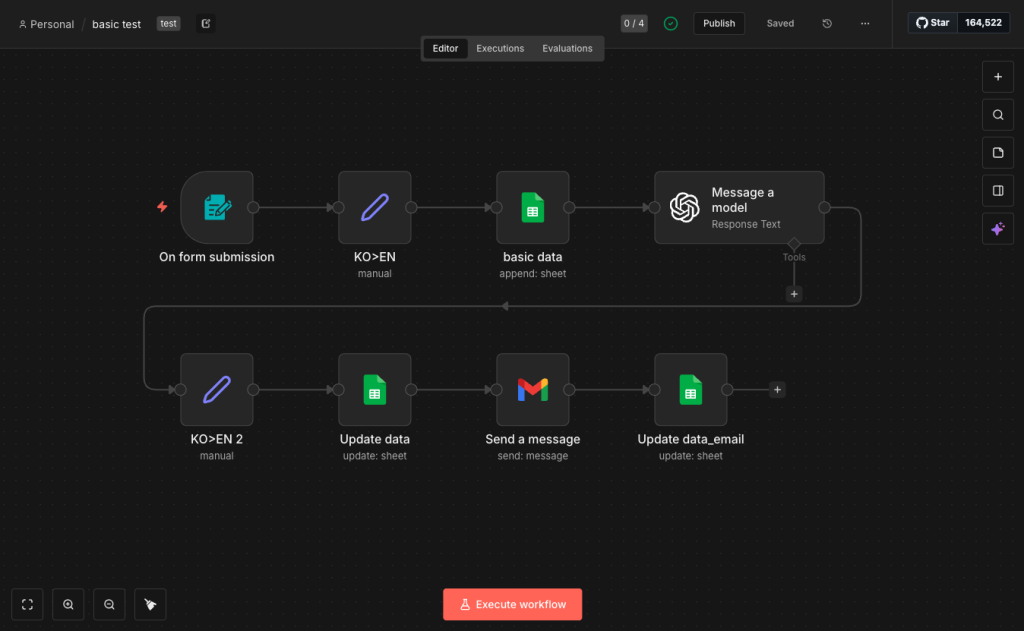Click the Publish button

pyautogui.click(x=719, y=23)
